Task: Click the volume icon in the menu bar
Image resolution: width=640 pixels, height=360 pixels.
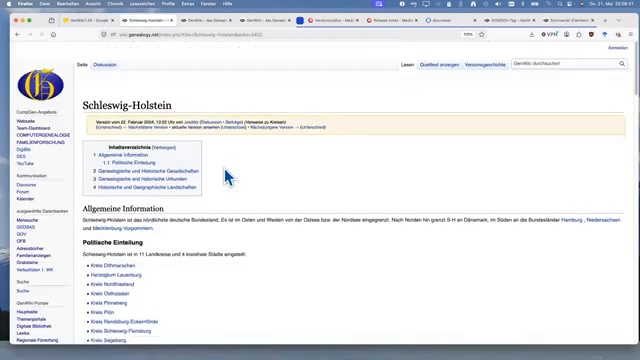Action: tap(498, 4)
